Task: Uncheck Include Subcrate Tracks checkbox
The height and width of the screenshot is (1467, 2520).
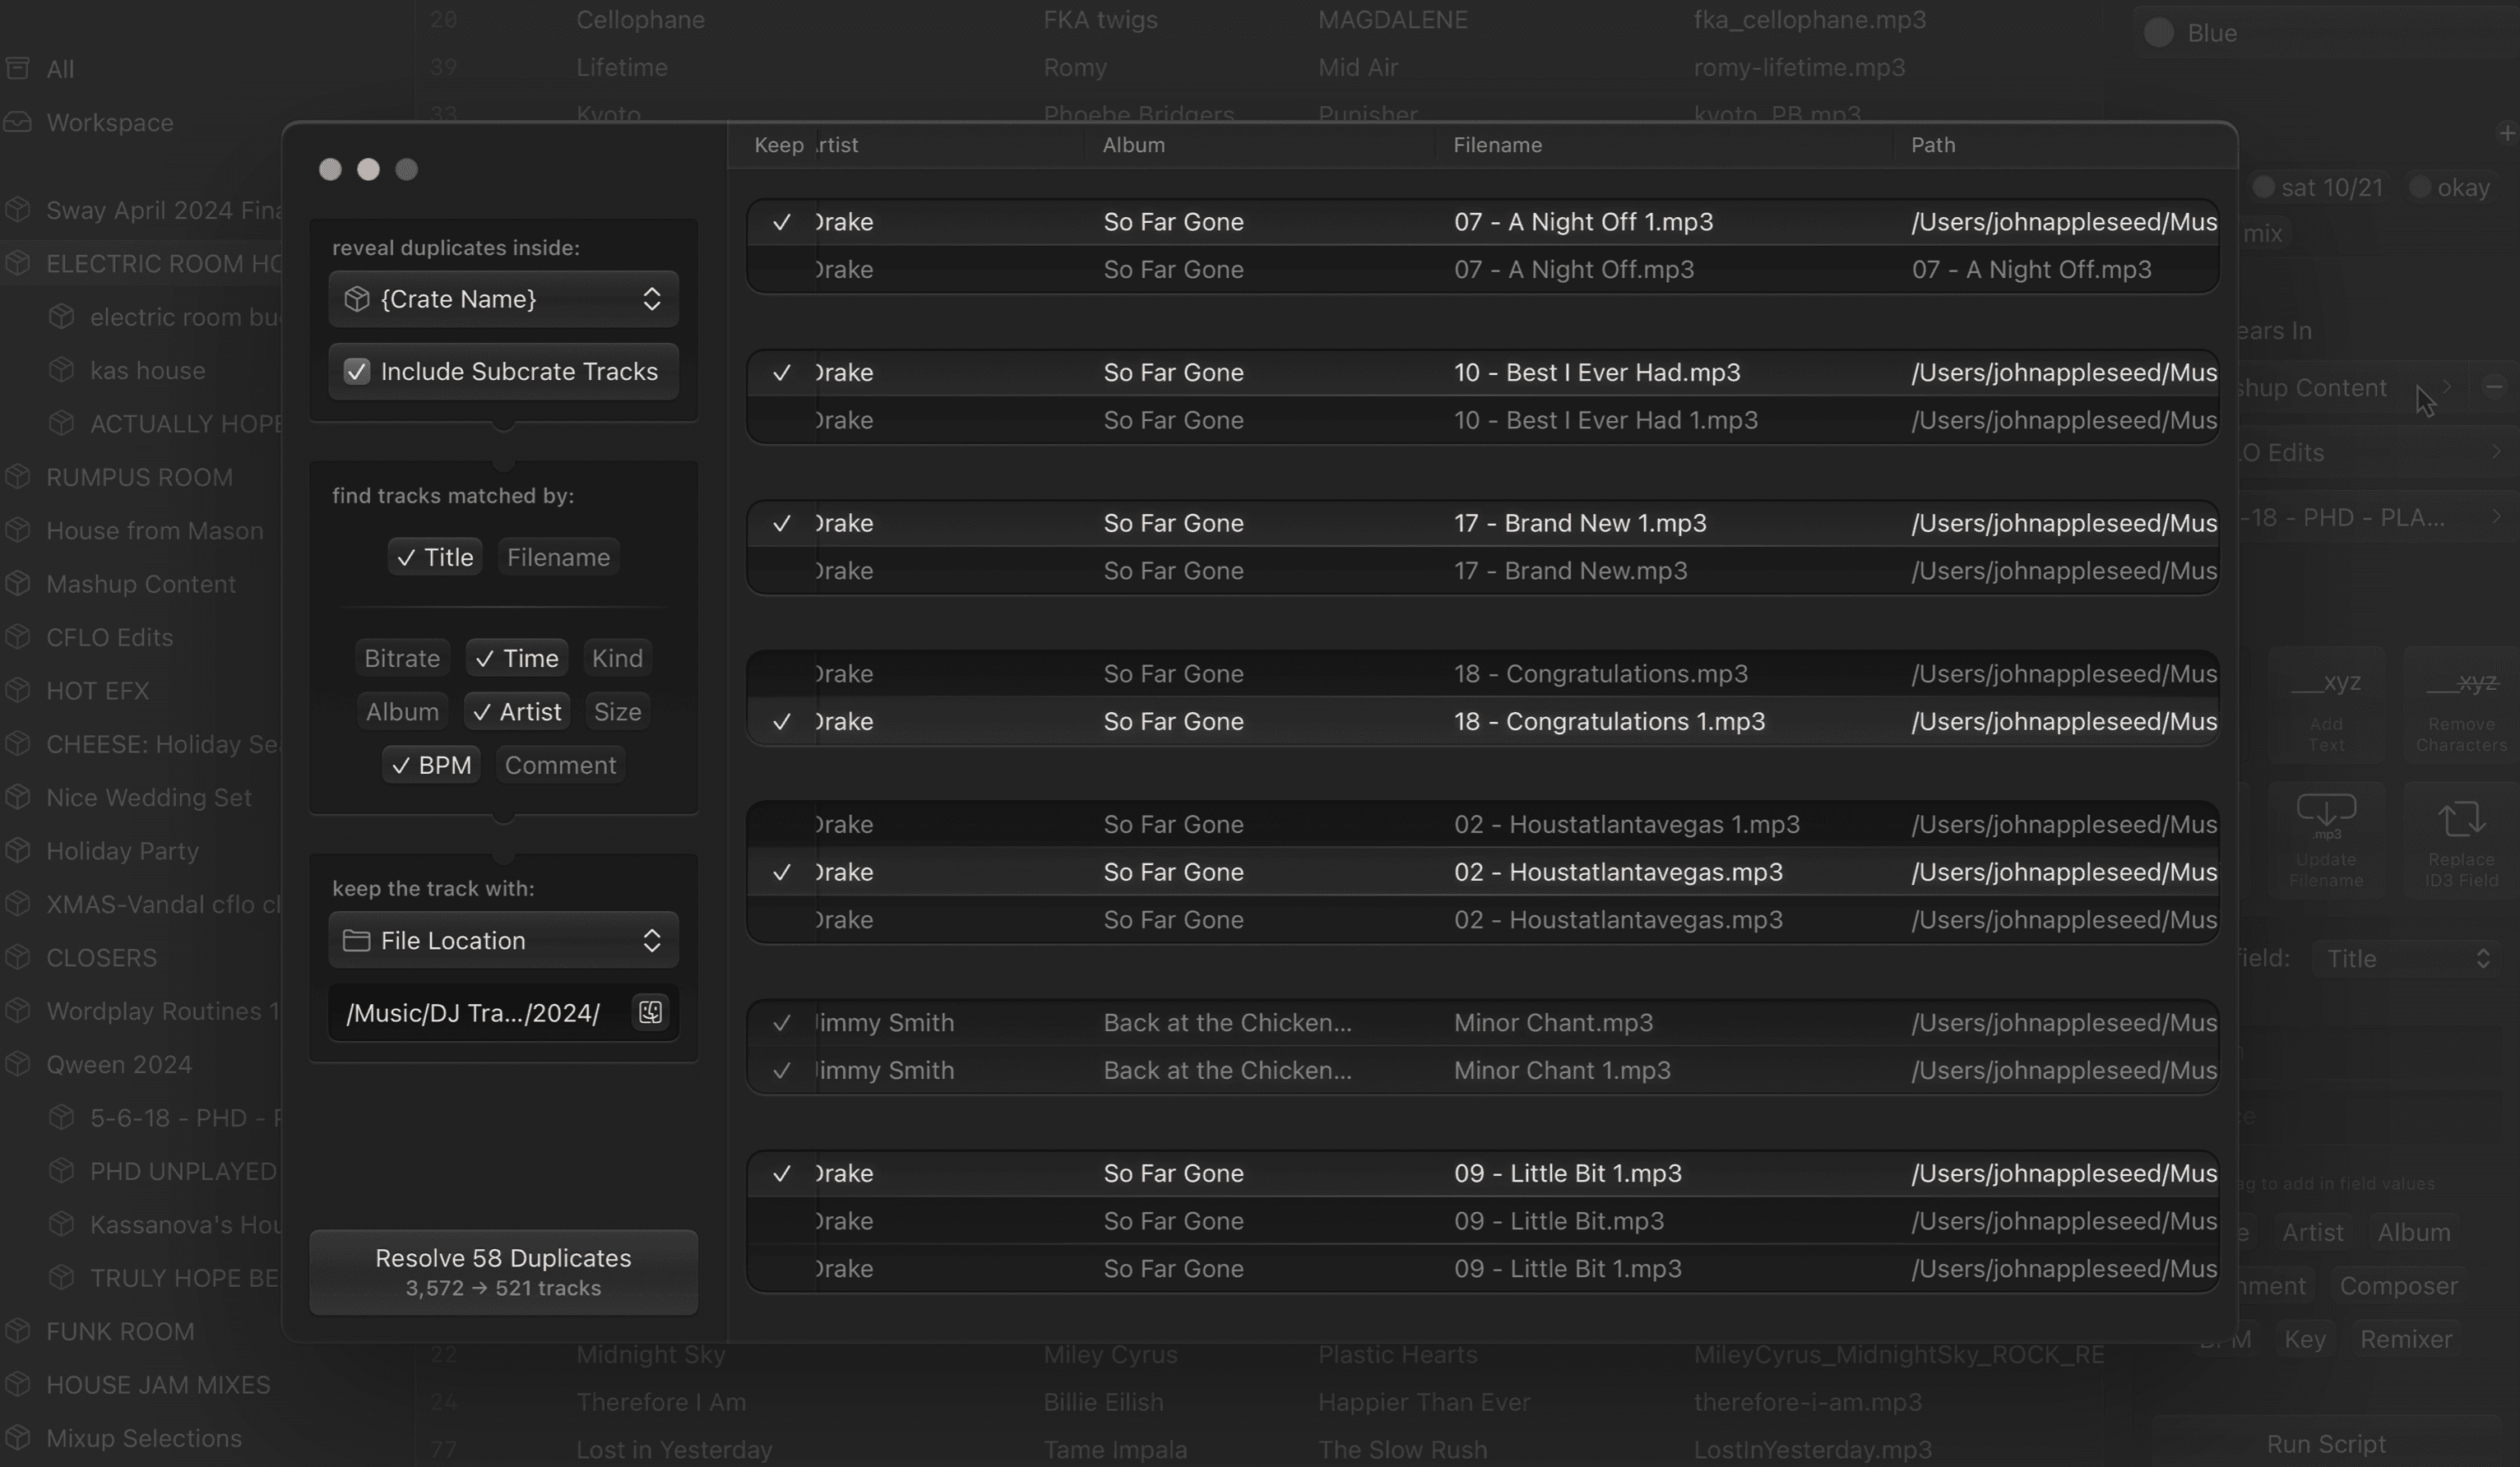Action: click(x=357, y=371)
